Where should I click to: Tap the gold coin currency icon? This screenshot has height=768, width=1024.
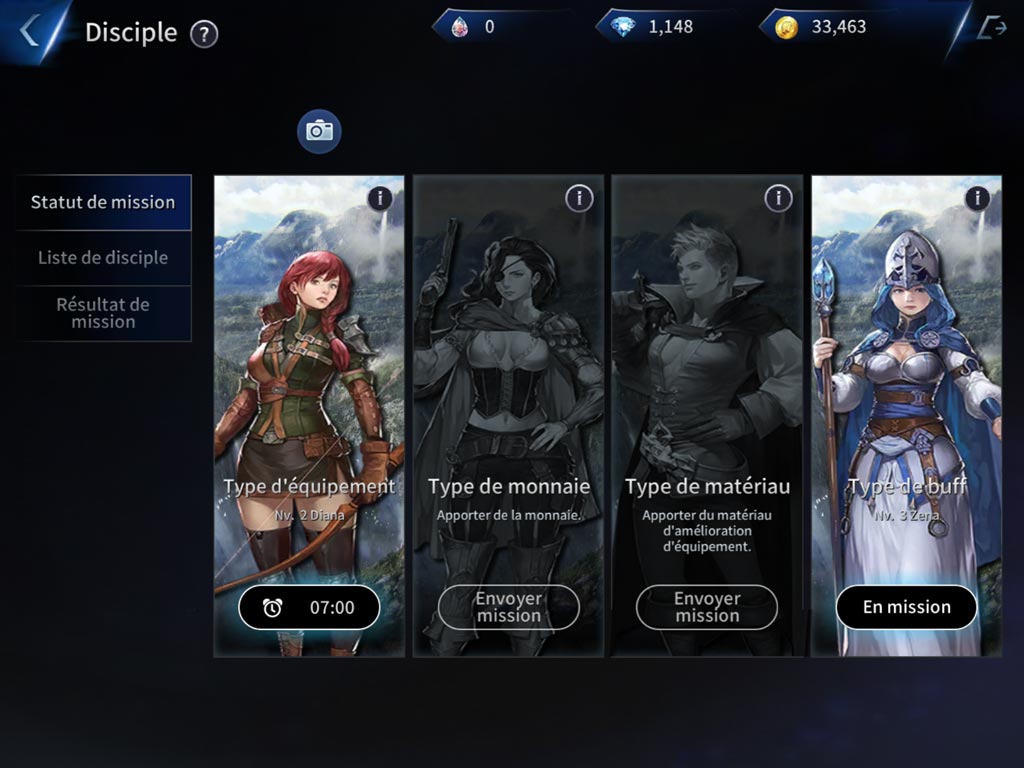(786, 27)
